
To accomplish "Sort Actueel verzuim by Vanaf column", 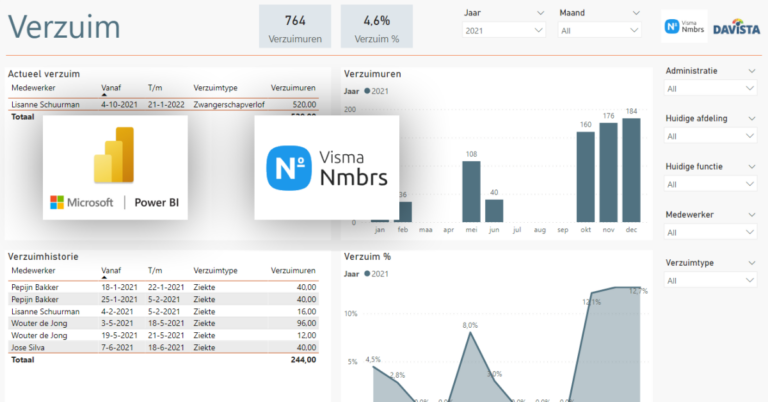I will click(x=111, y=88).
